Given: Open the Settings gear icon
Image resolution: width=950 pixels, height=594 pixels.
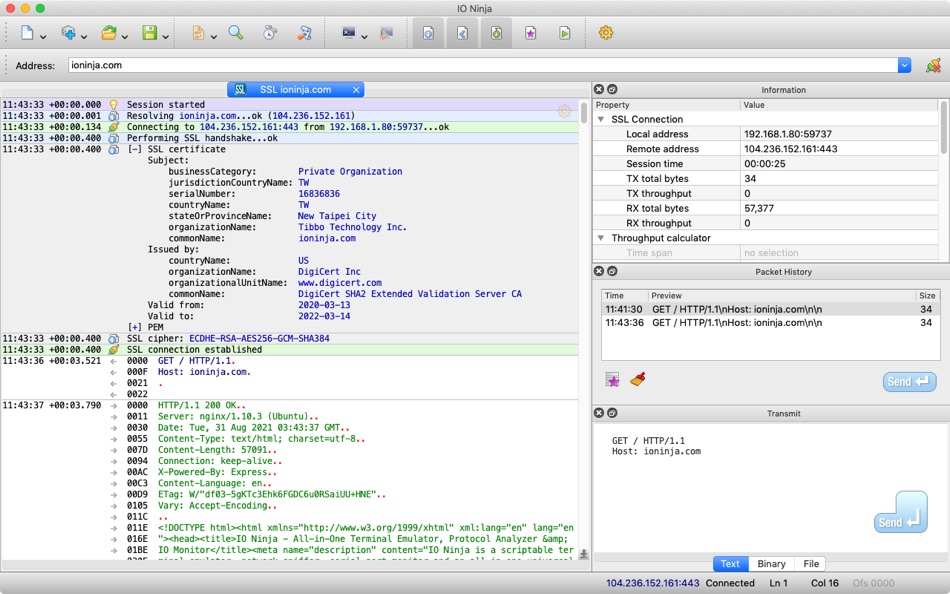Looking at the screenshot, I should point(606,33).
